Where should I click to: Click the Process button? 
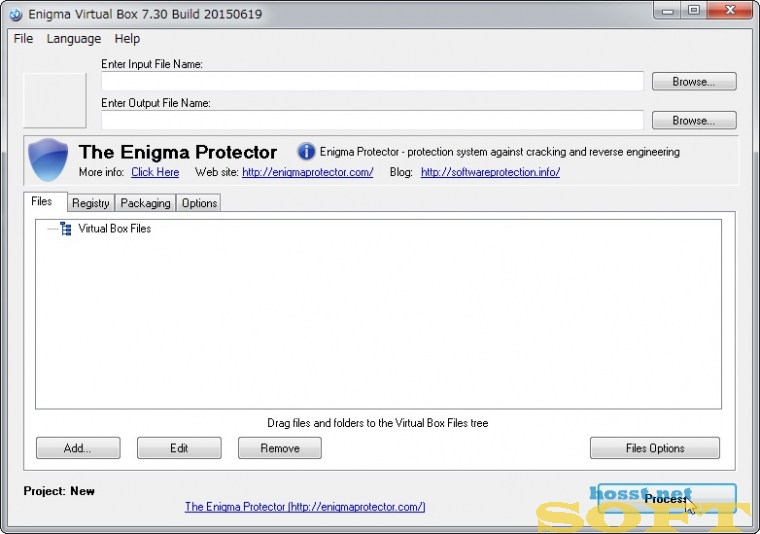coord(667,499)
